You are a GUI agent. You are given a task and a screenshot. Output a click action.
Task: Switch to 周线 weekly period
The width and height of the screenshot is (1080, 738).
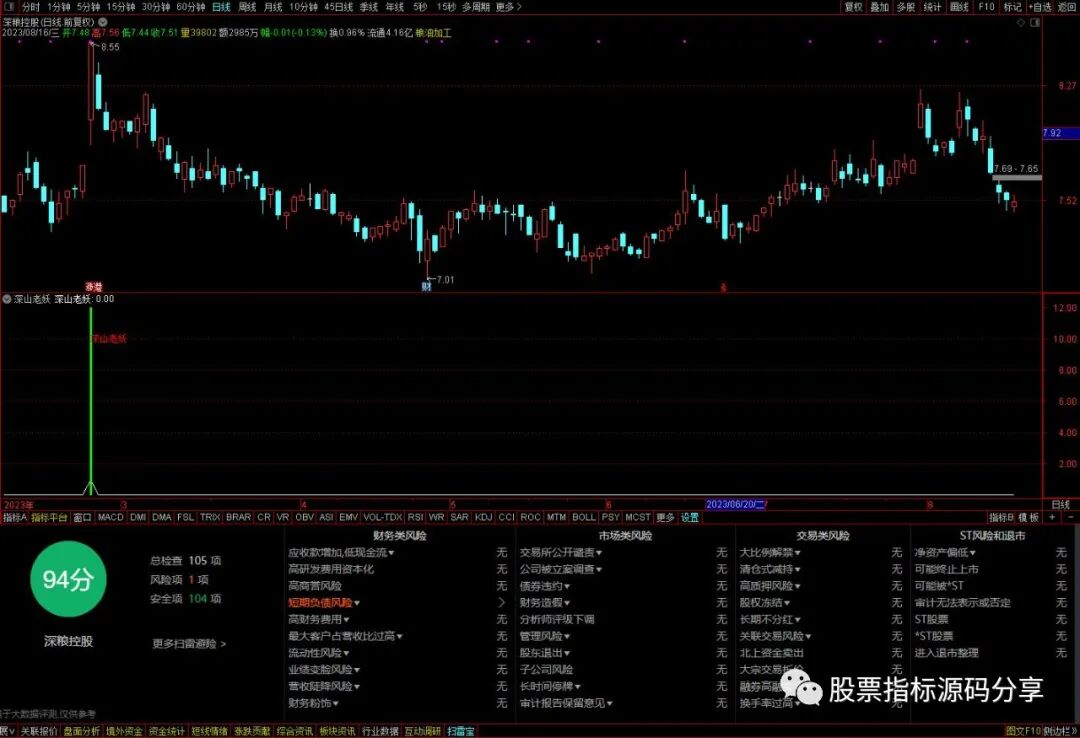click(x=247, y=7)
